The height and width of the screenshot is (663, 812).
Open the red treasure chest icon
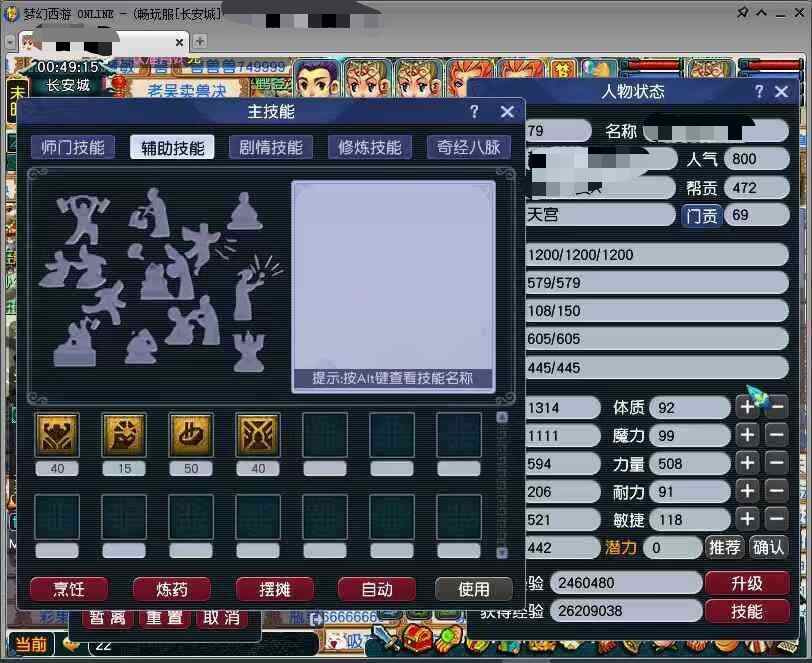[x=417, y=639]
